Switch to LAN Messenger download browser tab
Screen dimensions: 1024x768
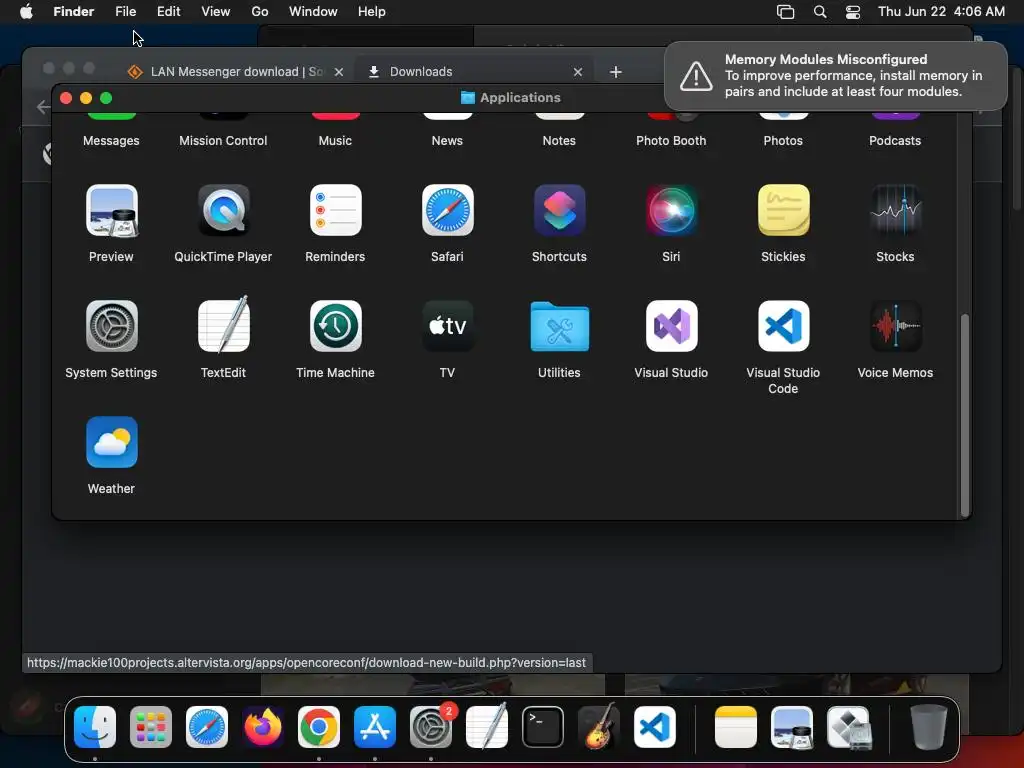[x=236, y=72]
